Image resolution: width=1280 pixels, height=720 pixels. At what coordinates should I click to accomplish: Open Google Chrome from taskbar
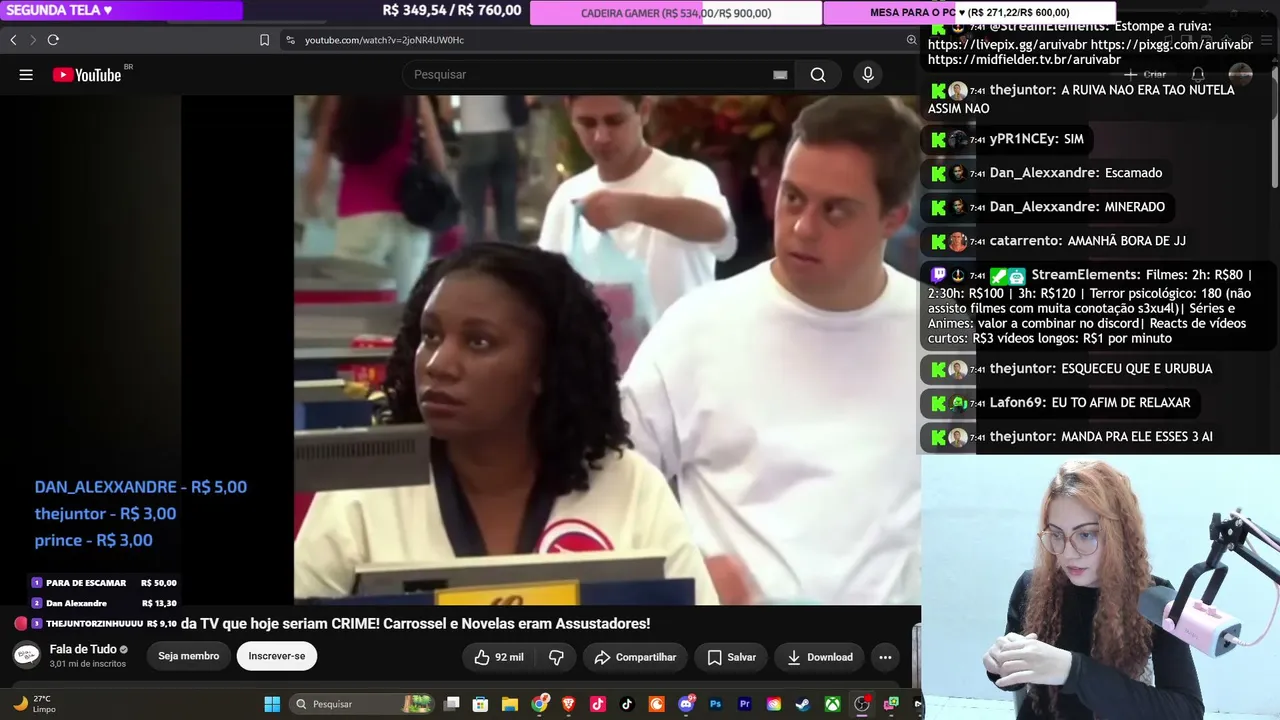click(540, 704)
